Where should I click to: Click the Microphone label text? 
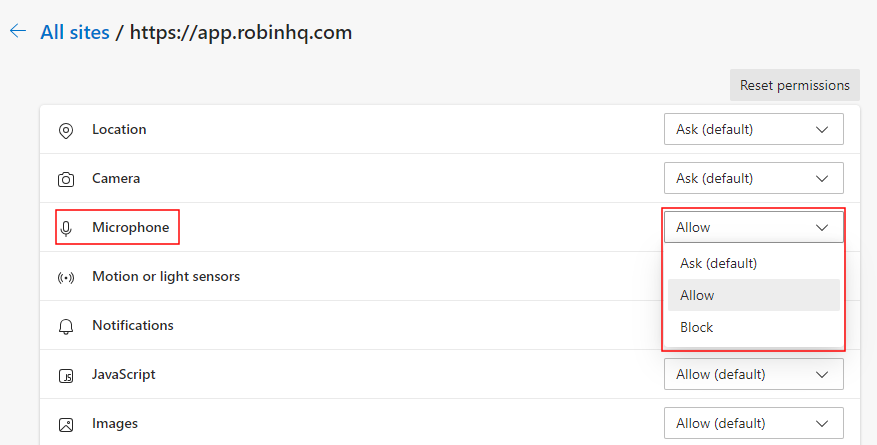click(130, 227)
